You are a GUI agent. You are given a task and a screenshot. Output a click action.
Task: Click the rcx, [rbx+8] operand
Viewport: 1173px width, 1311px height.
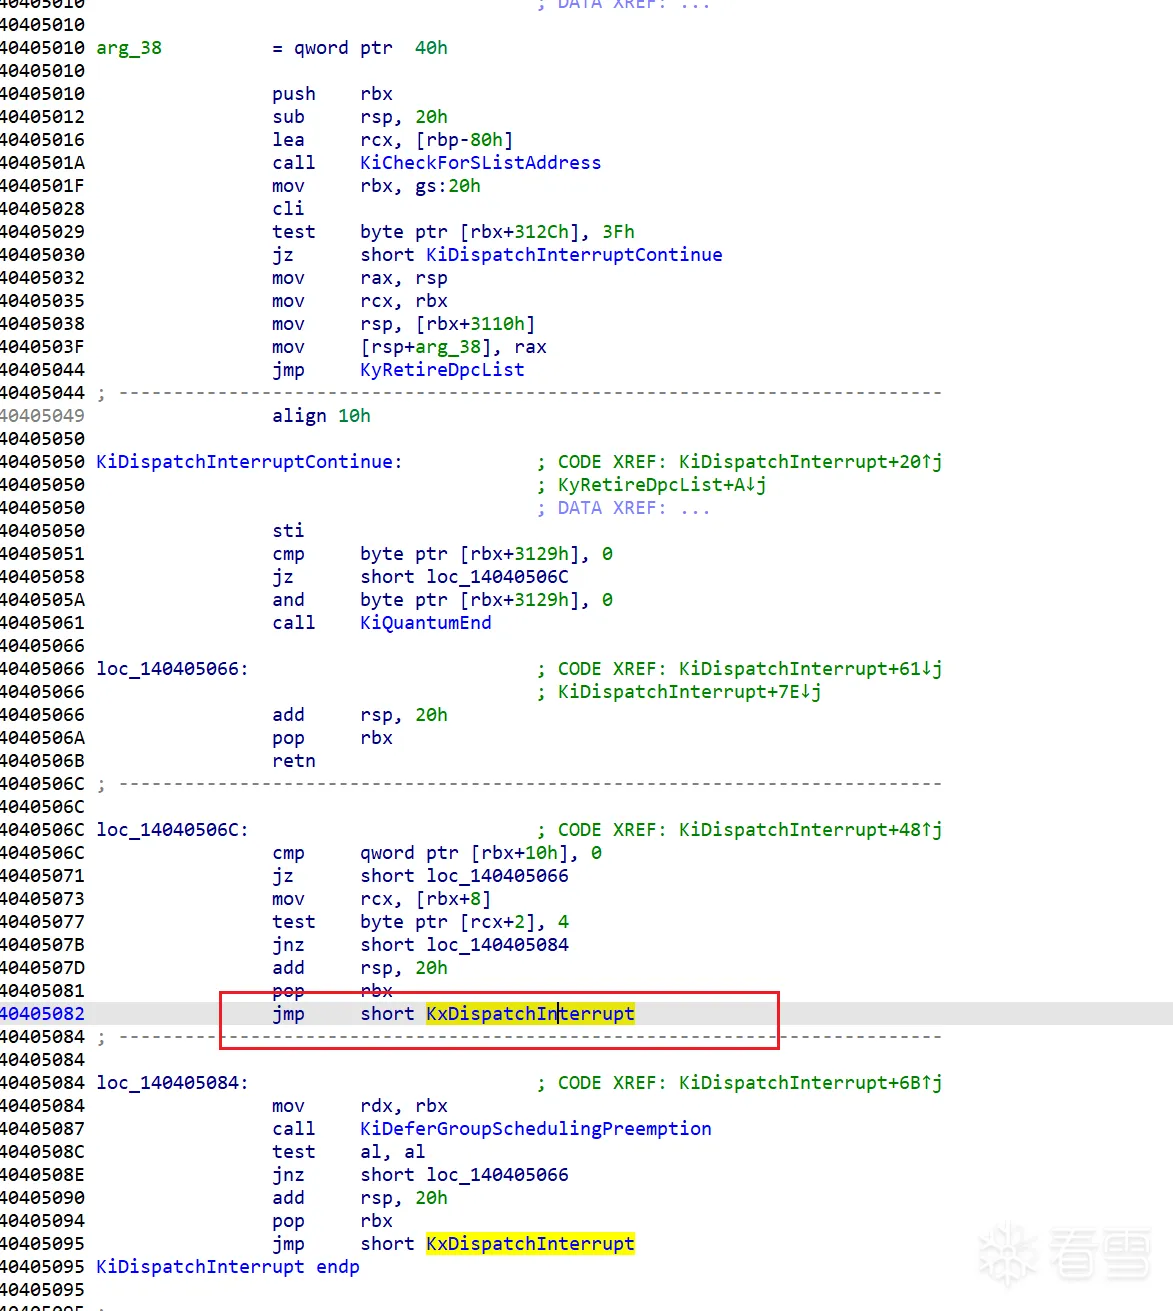coord(426,899)
